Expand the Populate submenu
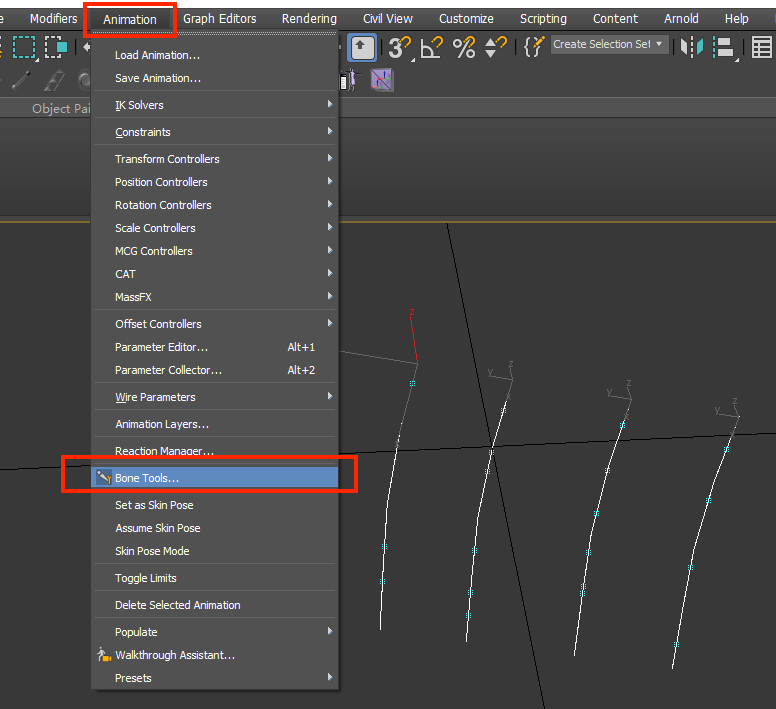This screenshot has width=776, height=709. (215, 632)
